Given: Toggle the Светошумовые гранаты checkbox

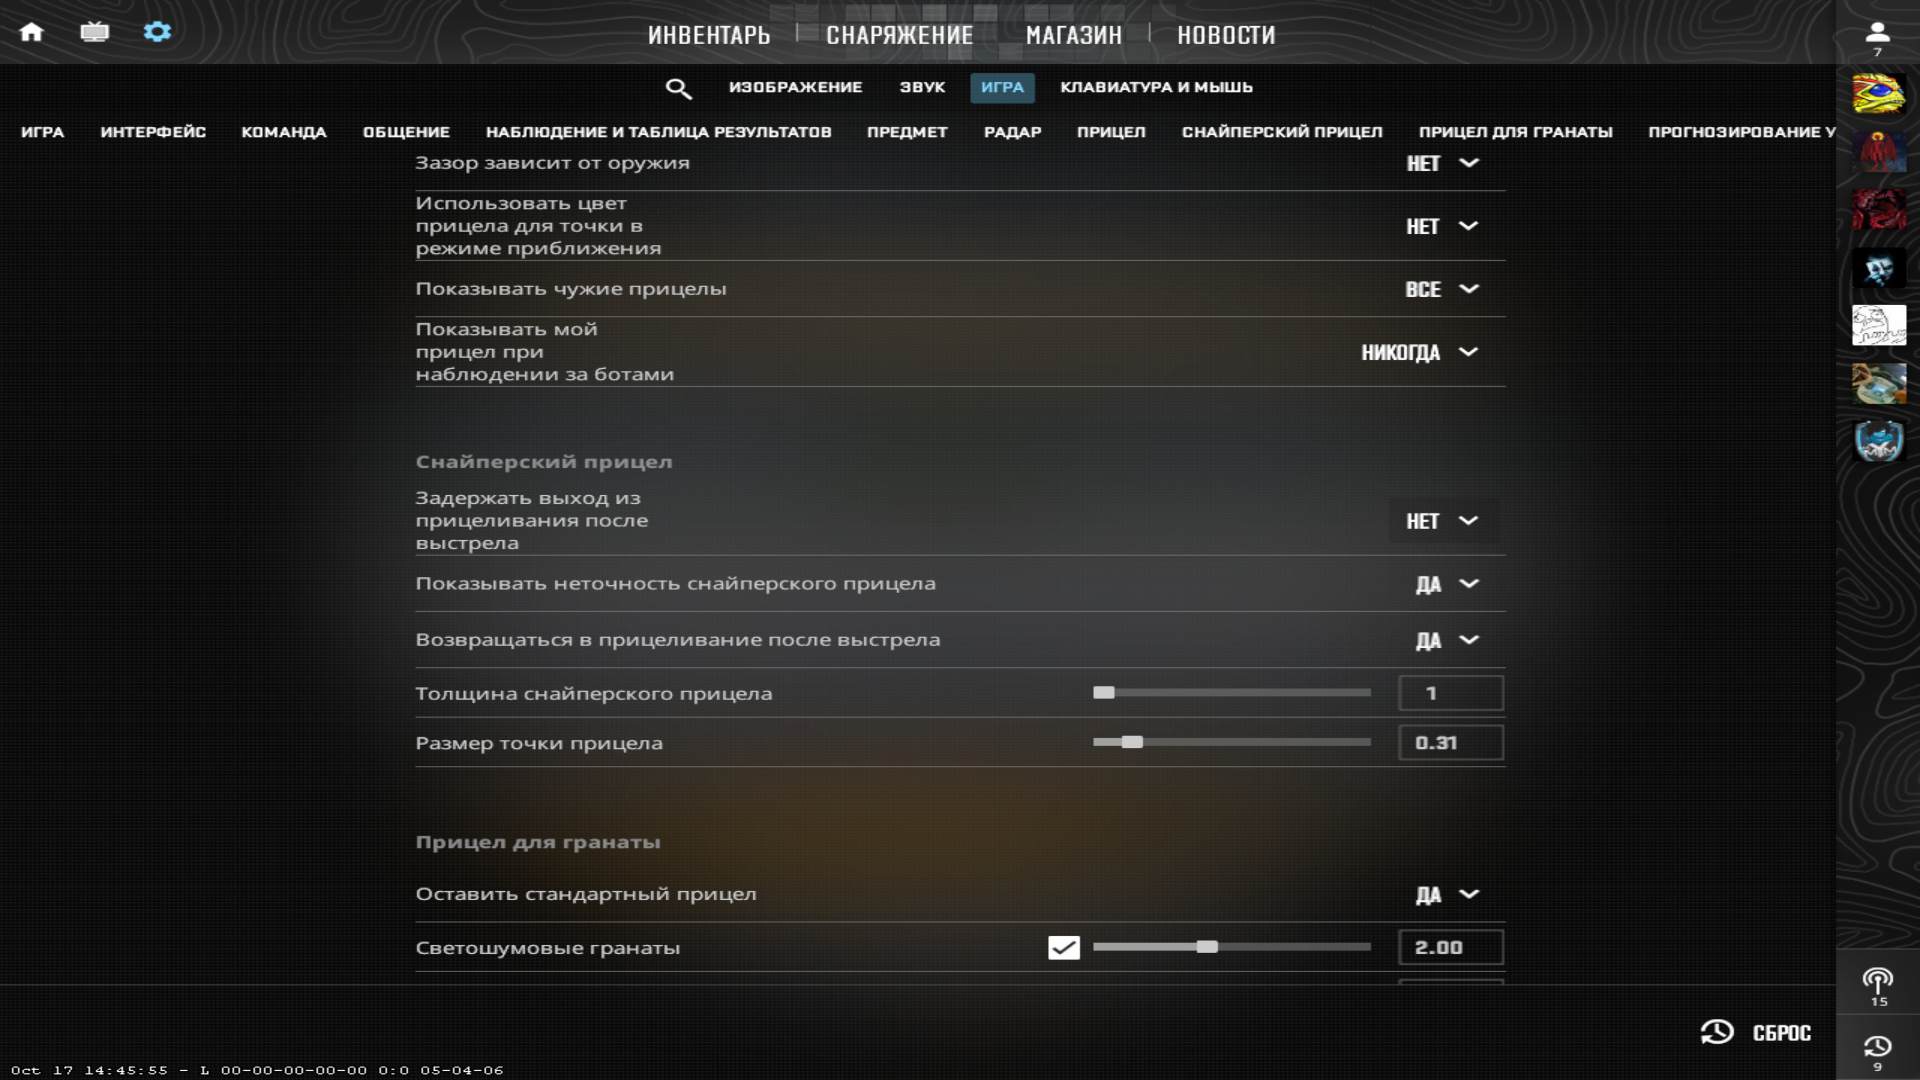Looking at the screenshot, I should point(1063,947).
